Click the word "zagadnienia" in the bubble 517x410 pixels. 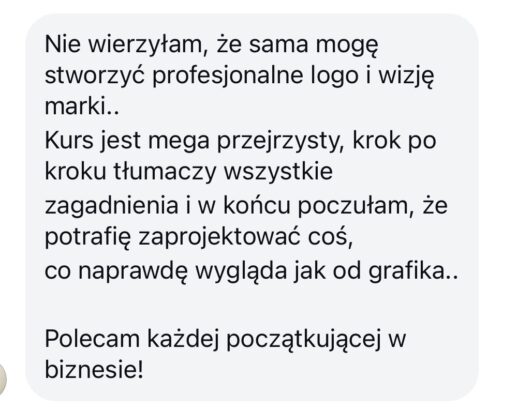pyautogui.click(x=111, y=207)
